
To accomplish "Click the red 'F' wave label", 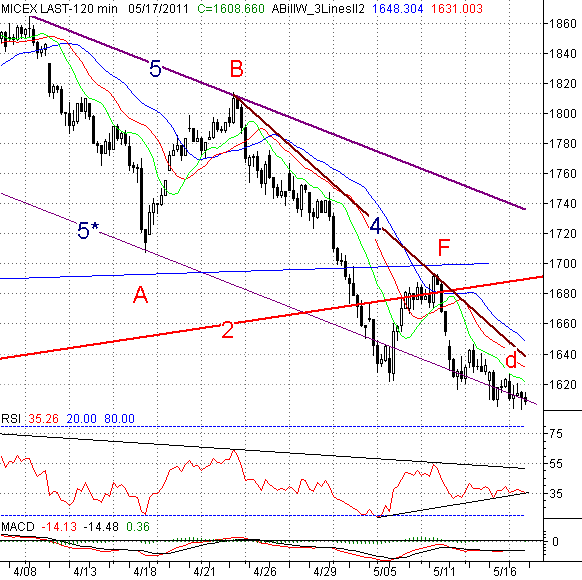I will pyautogui.click(x=444, y=248).
